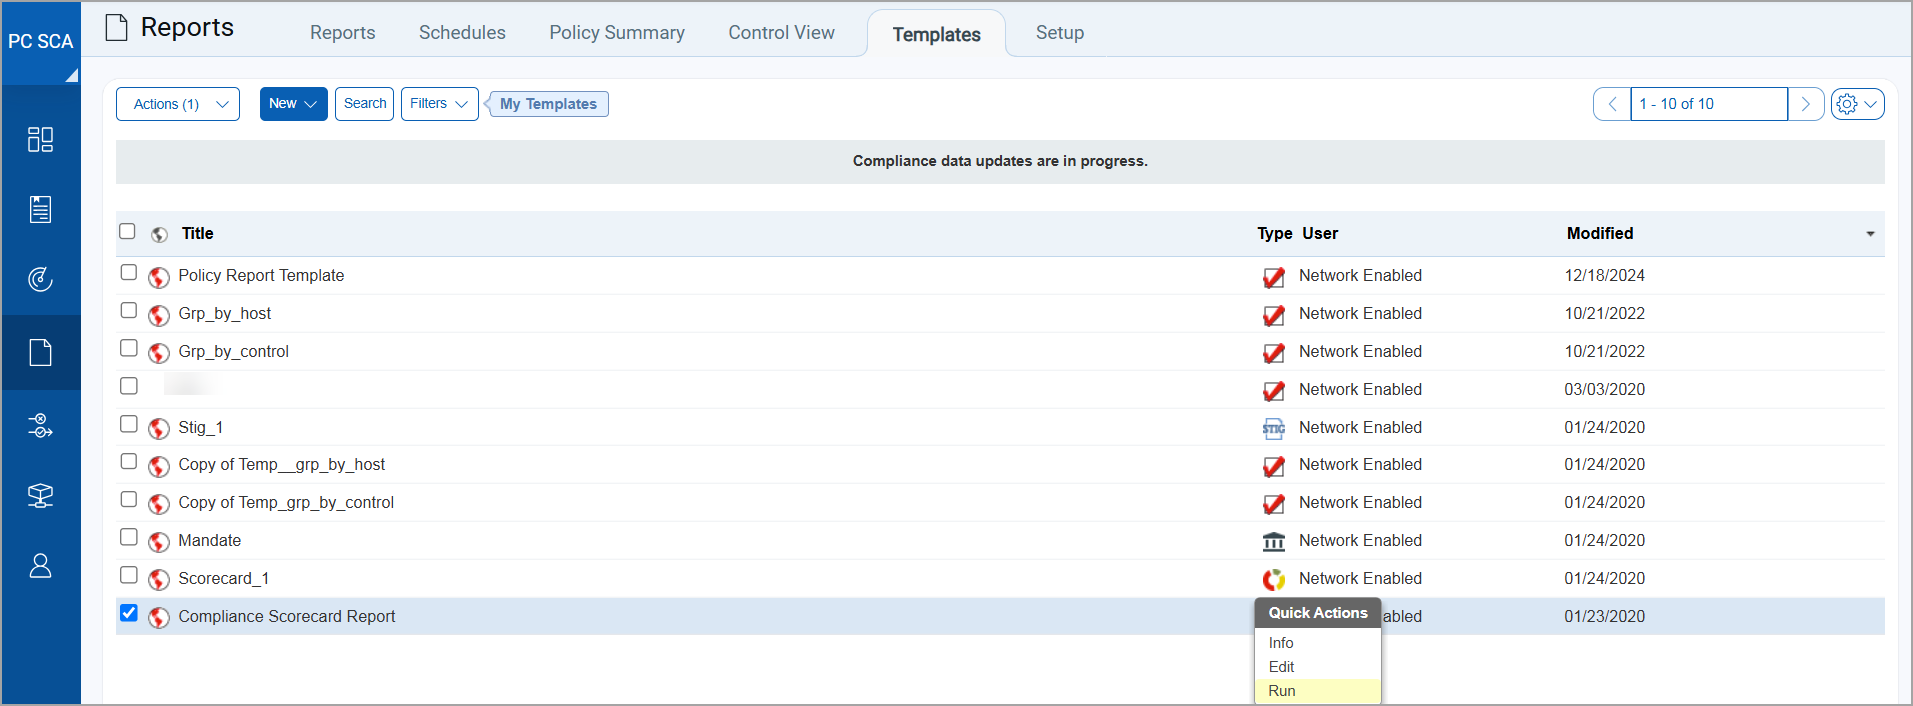Uncheck the Compliance Scorecard Report checkbox
The height and width of the screenshot is (706, 1913).
pyautogui.click(x=128, y=613)
